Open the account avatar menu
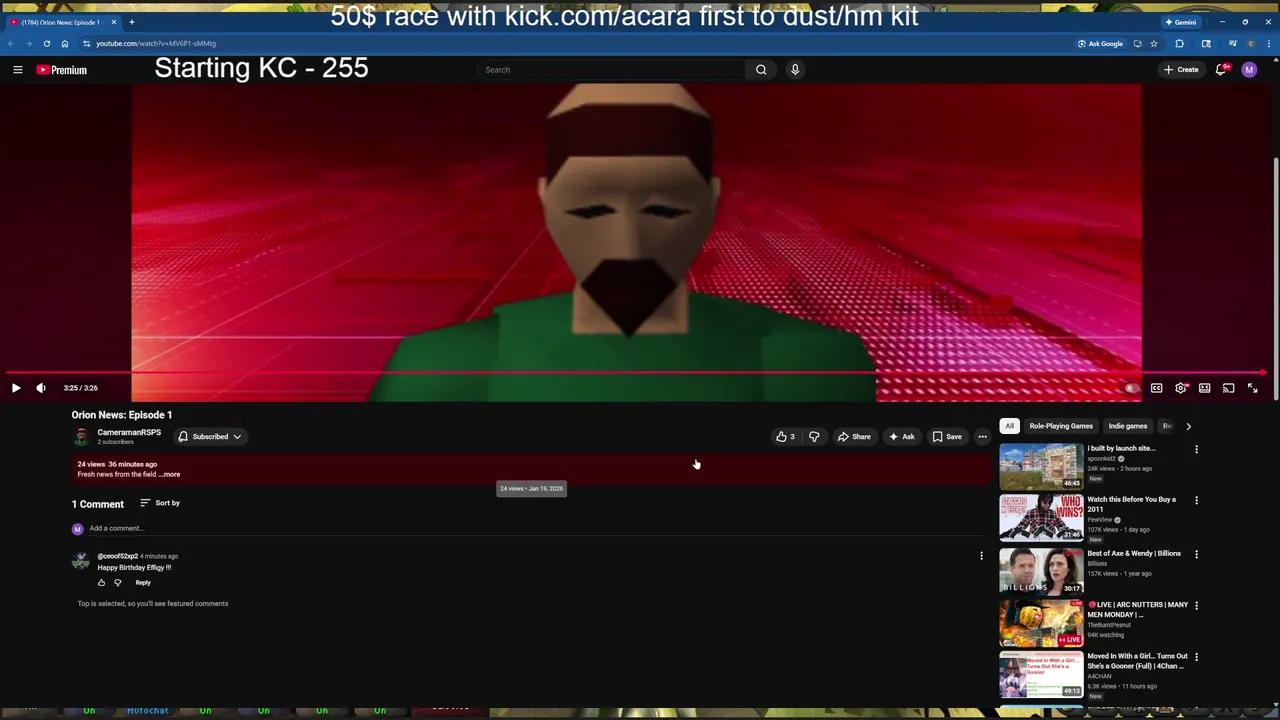Image resolution: width=1280 pixels, height=720 pixels. [x=1249, y=70]
